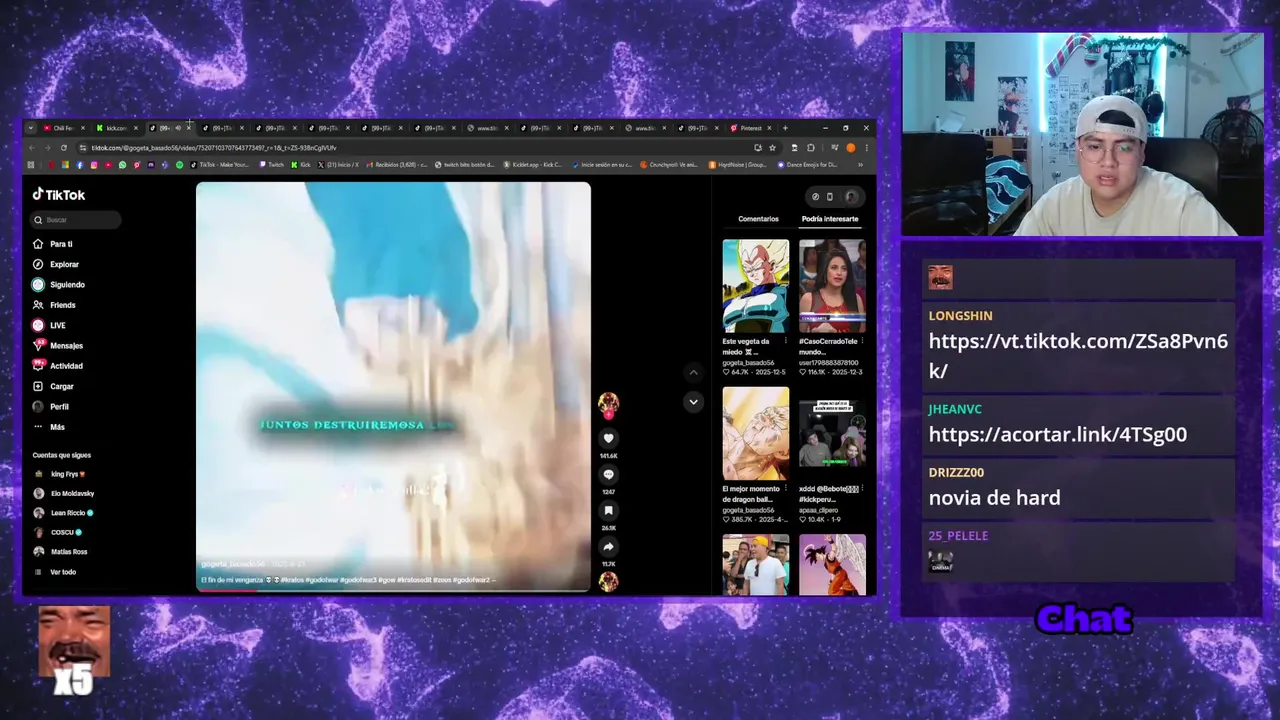Show more bookmarks with double chevron
Viewport: 1280px width, 720px height.
coord(860,165)
